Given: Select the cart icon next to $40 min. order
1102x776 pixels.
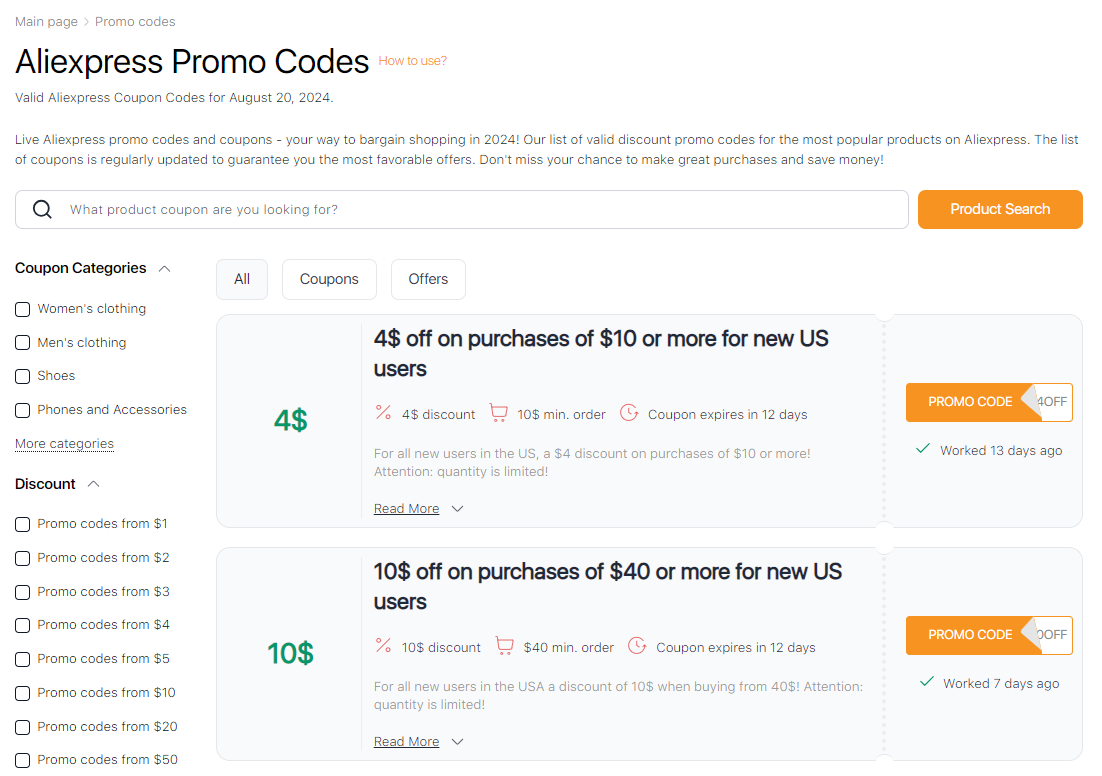Looking at the screenshot, I should tap(504, 646).
